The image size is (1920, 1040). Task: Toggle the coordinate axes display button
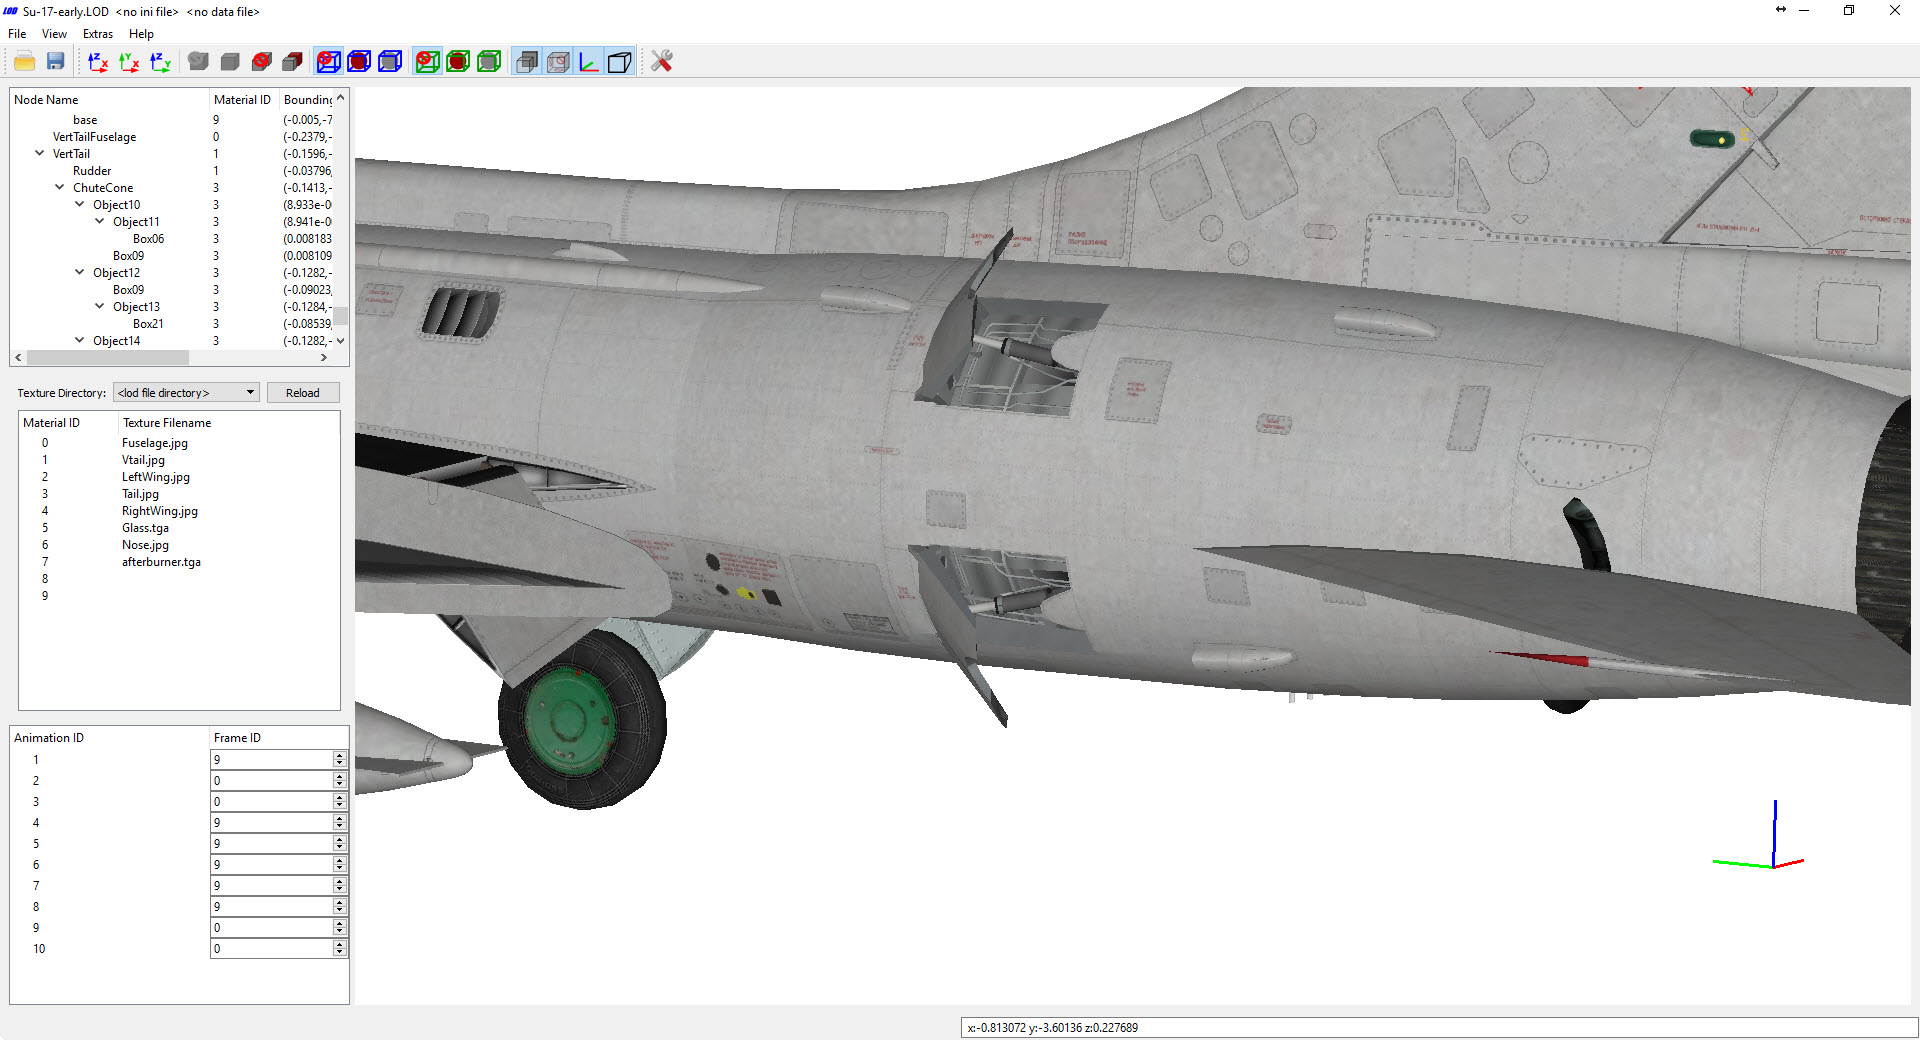589,62
